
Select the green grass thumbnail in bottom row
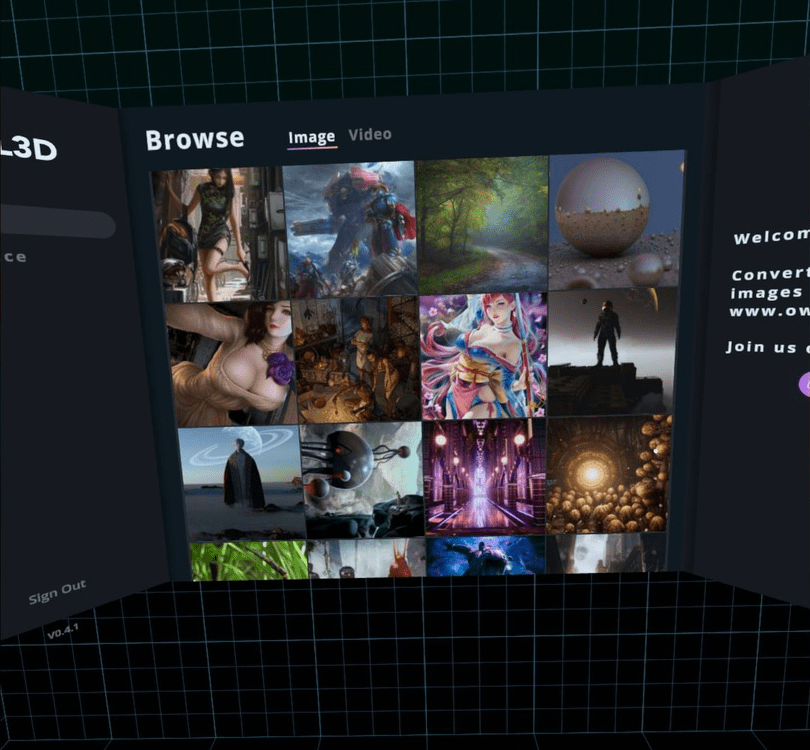(249, 560)
